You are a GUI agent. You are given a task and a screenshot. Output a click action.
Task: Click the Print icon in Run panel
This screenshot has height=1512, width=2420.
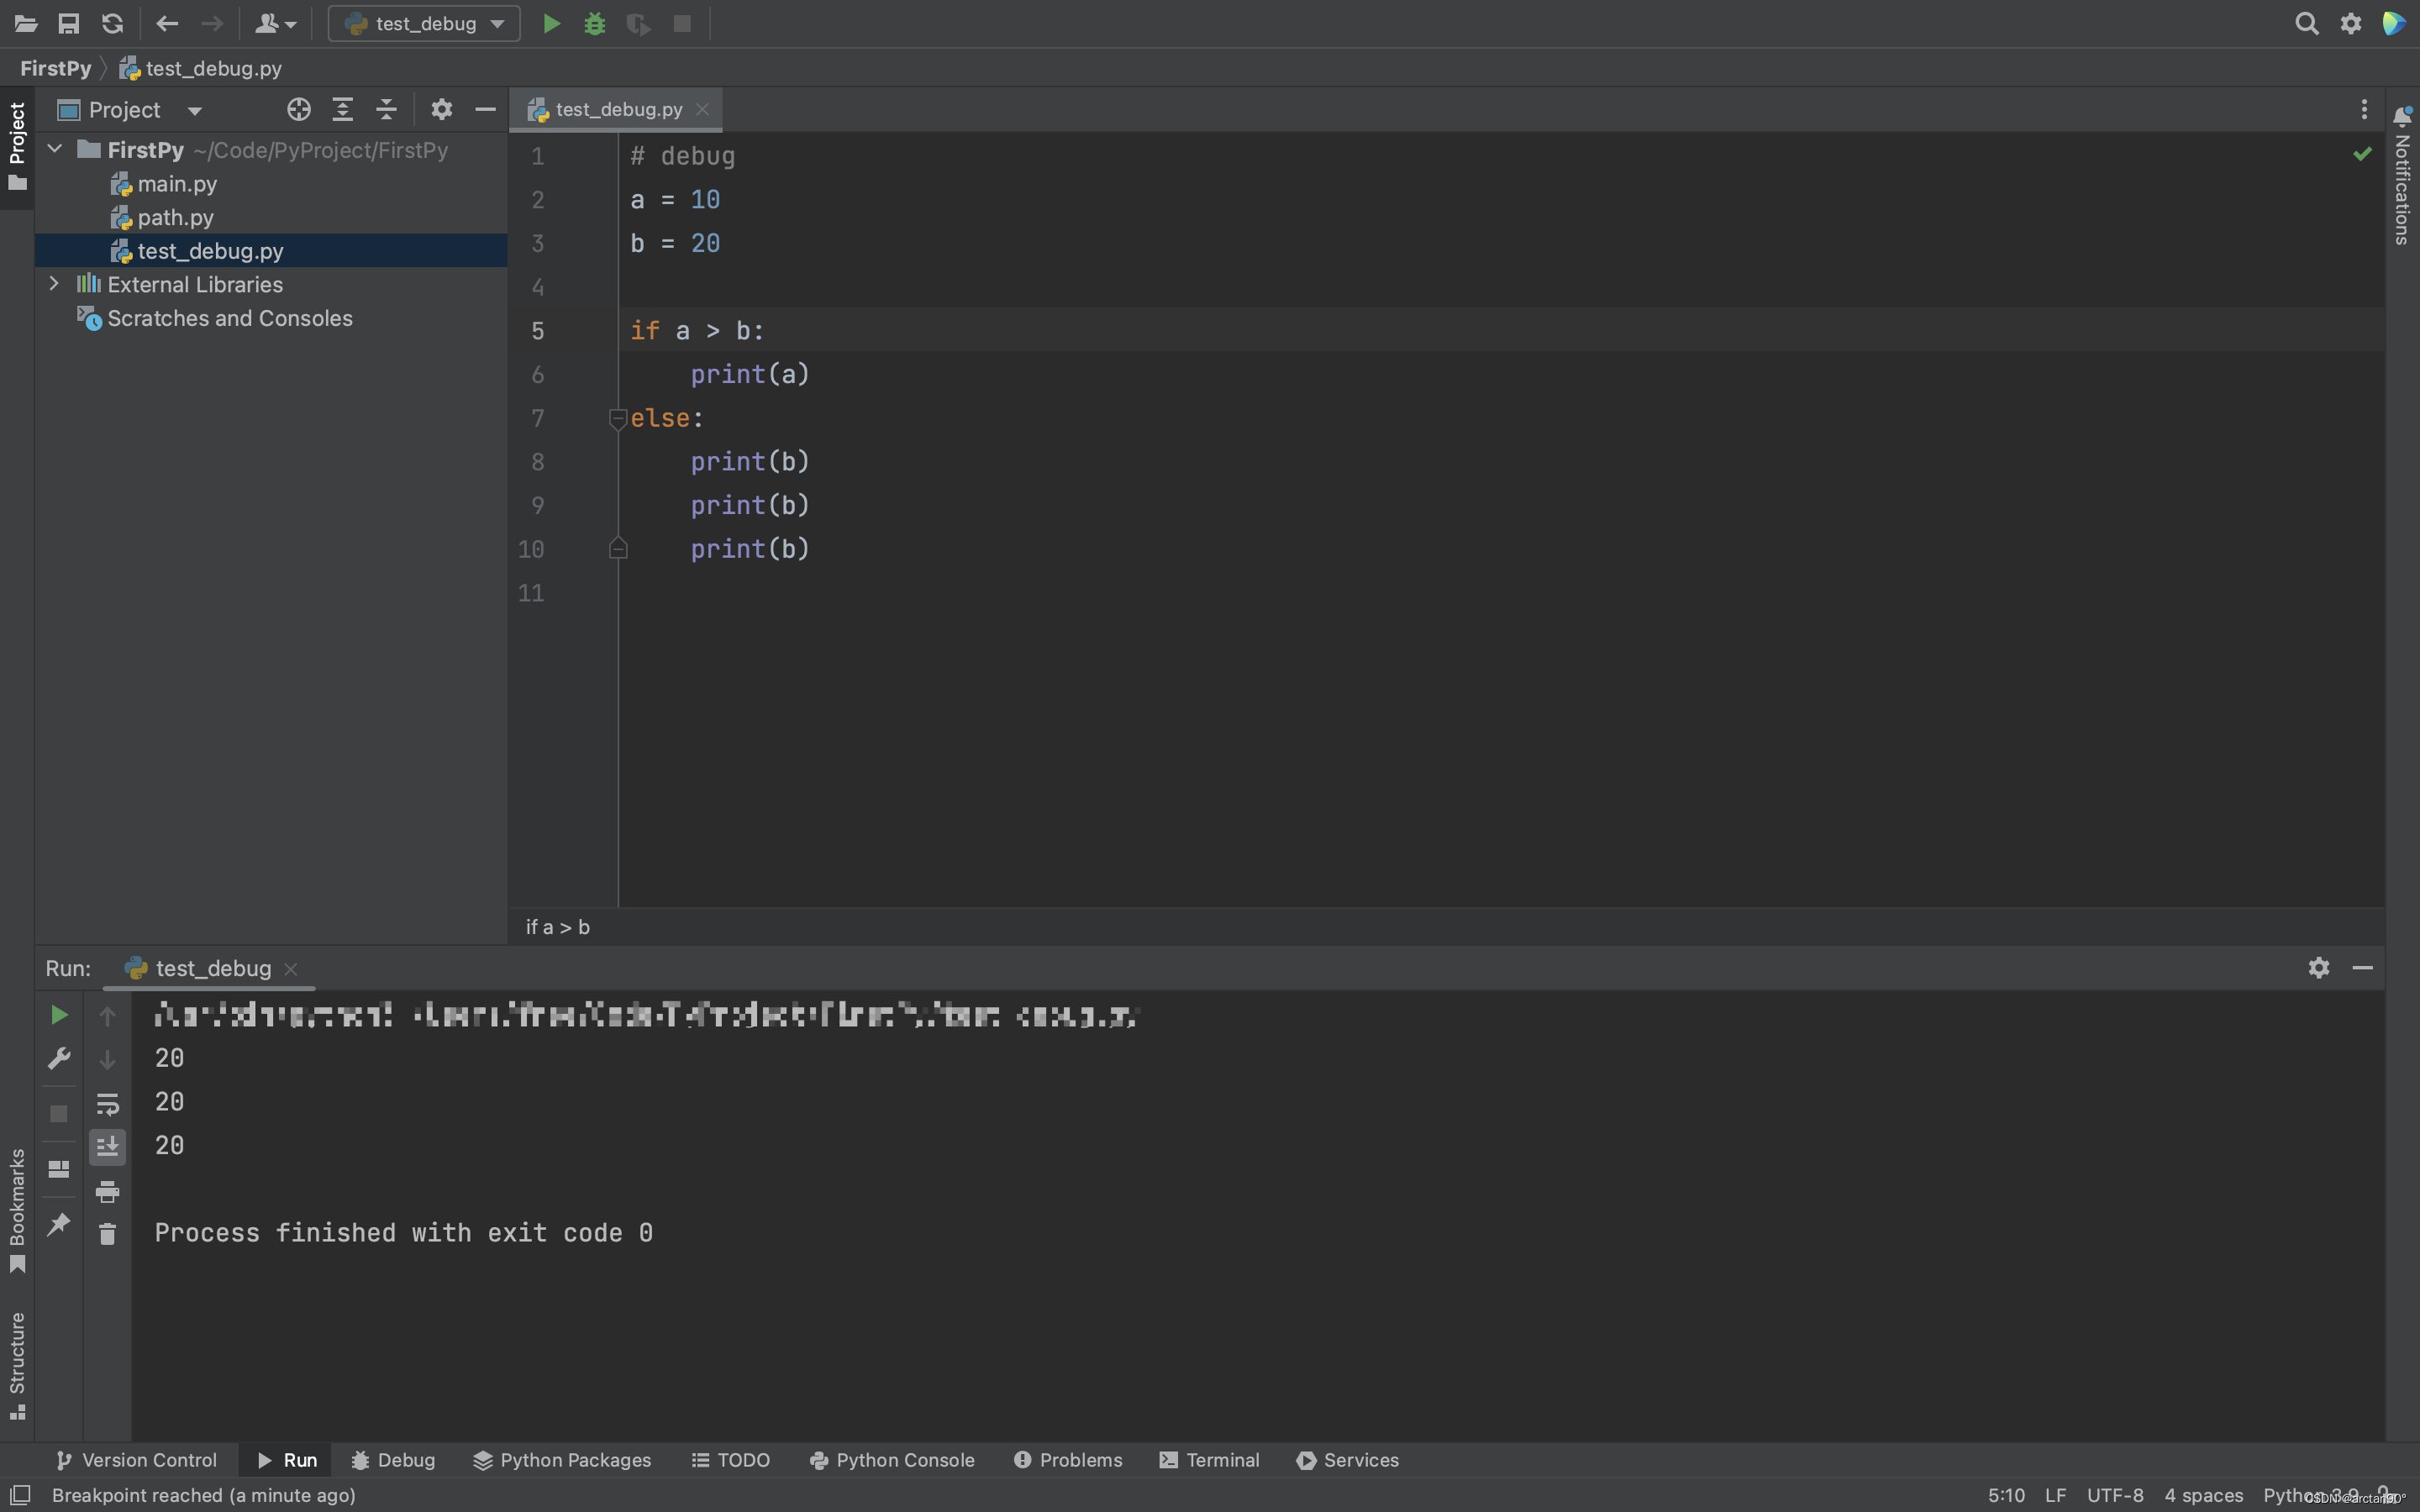coord(107,1191)
